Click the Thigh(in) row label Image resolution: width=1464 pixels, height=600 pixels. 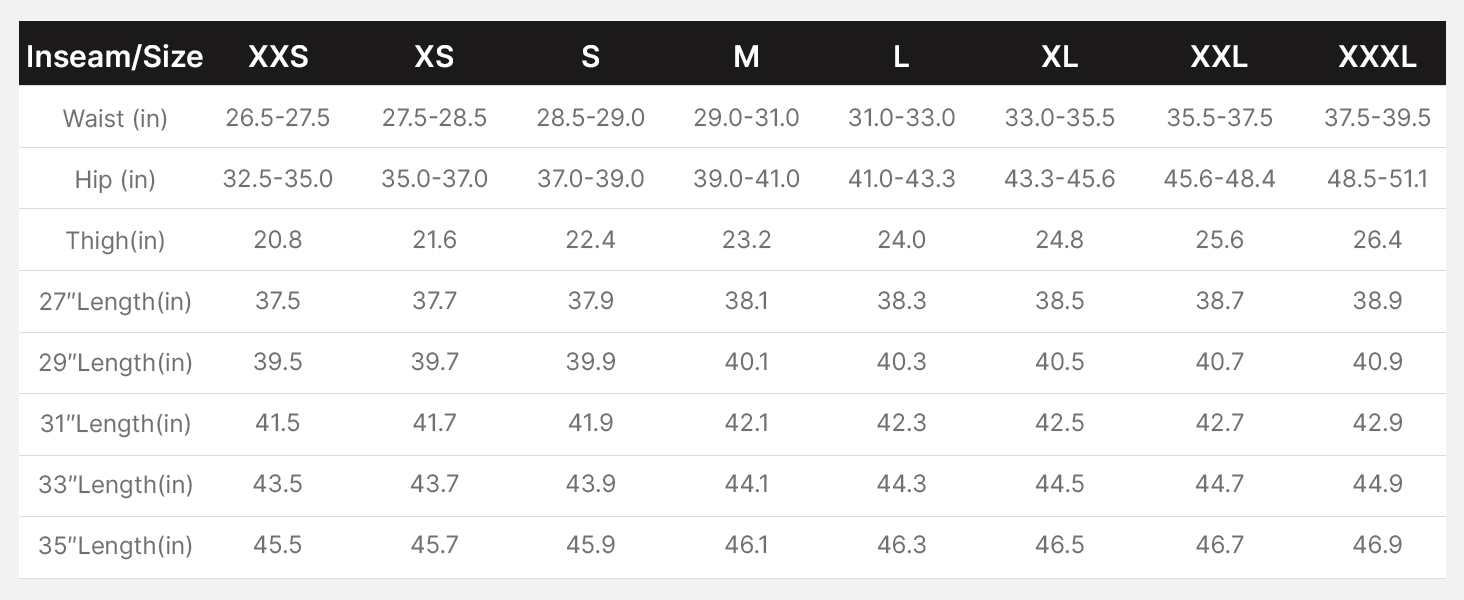pos(115,241)
